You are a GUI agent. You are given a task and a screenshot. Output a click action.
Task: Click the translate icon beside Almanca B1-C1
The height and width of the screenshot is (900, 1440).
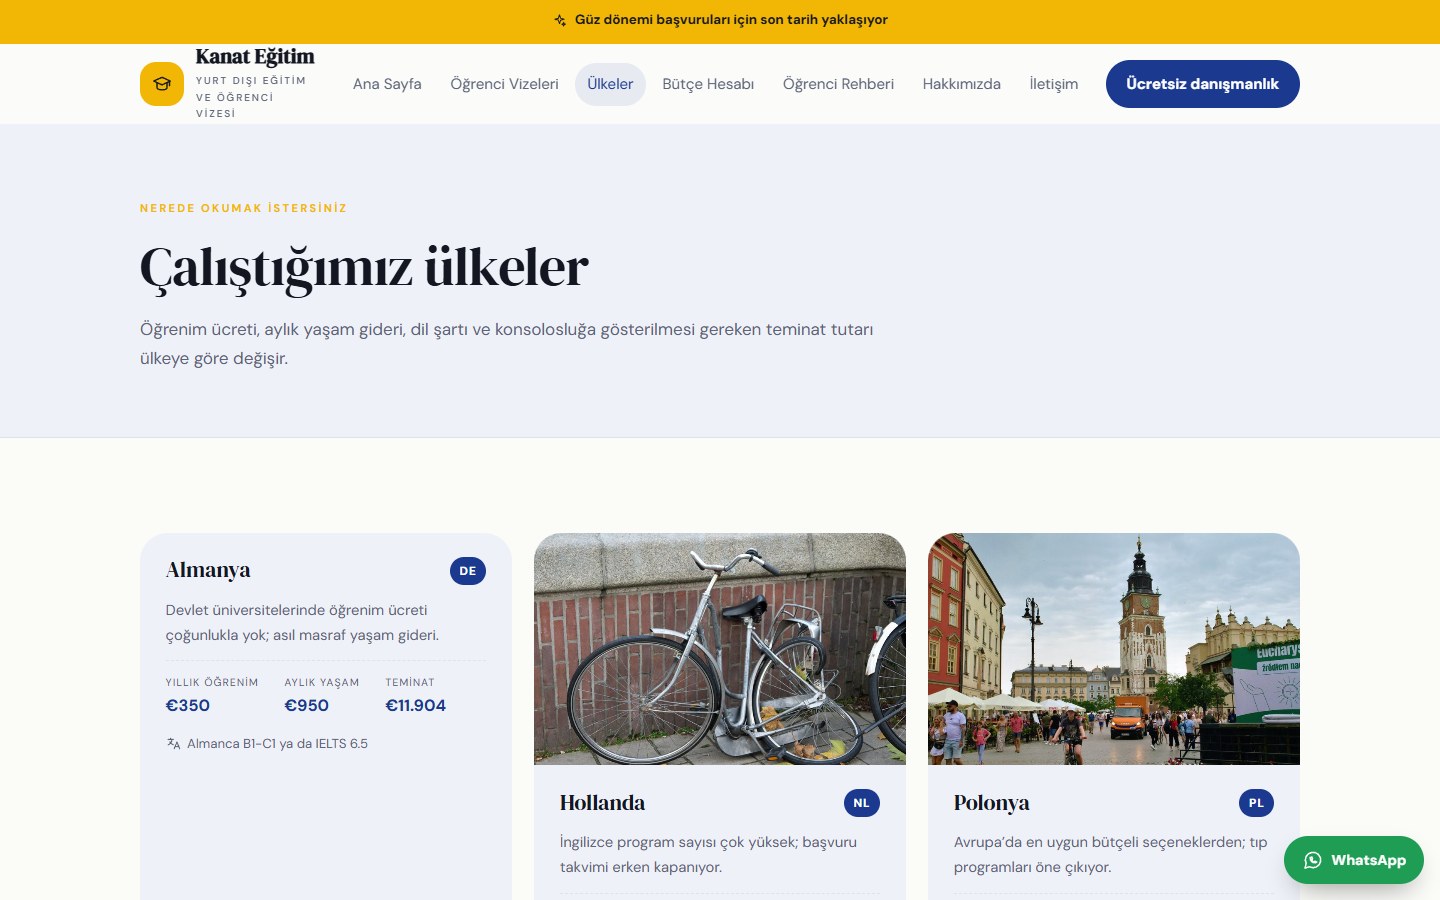pos(173,743)
